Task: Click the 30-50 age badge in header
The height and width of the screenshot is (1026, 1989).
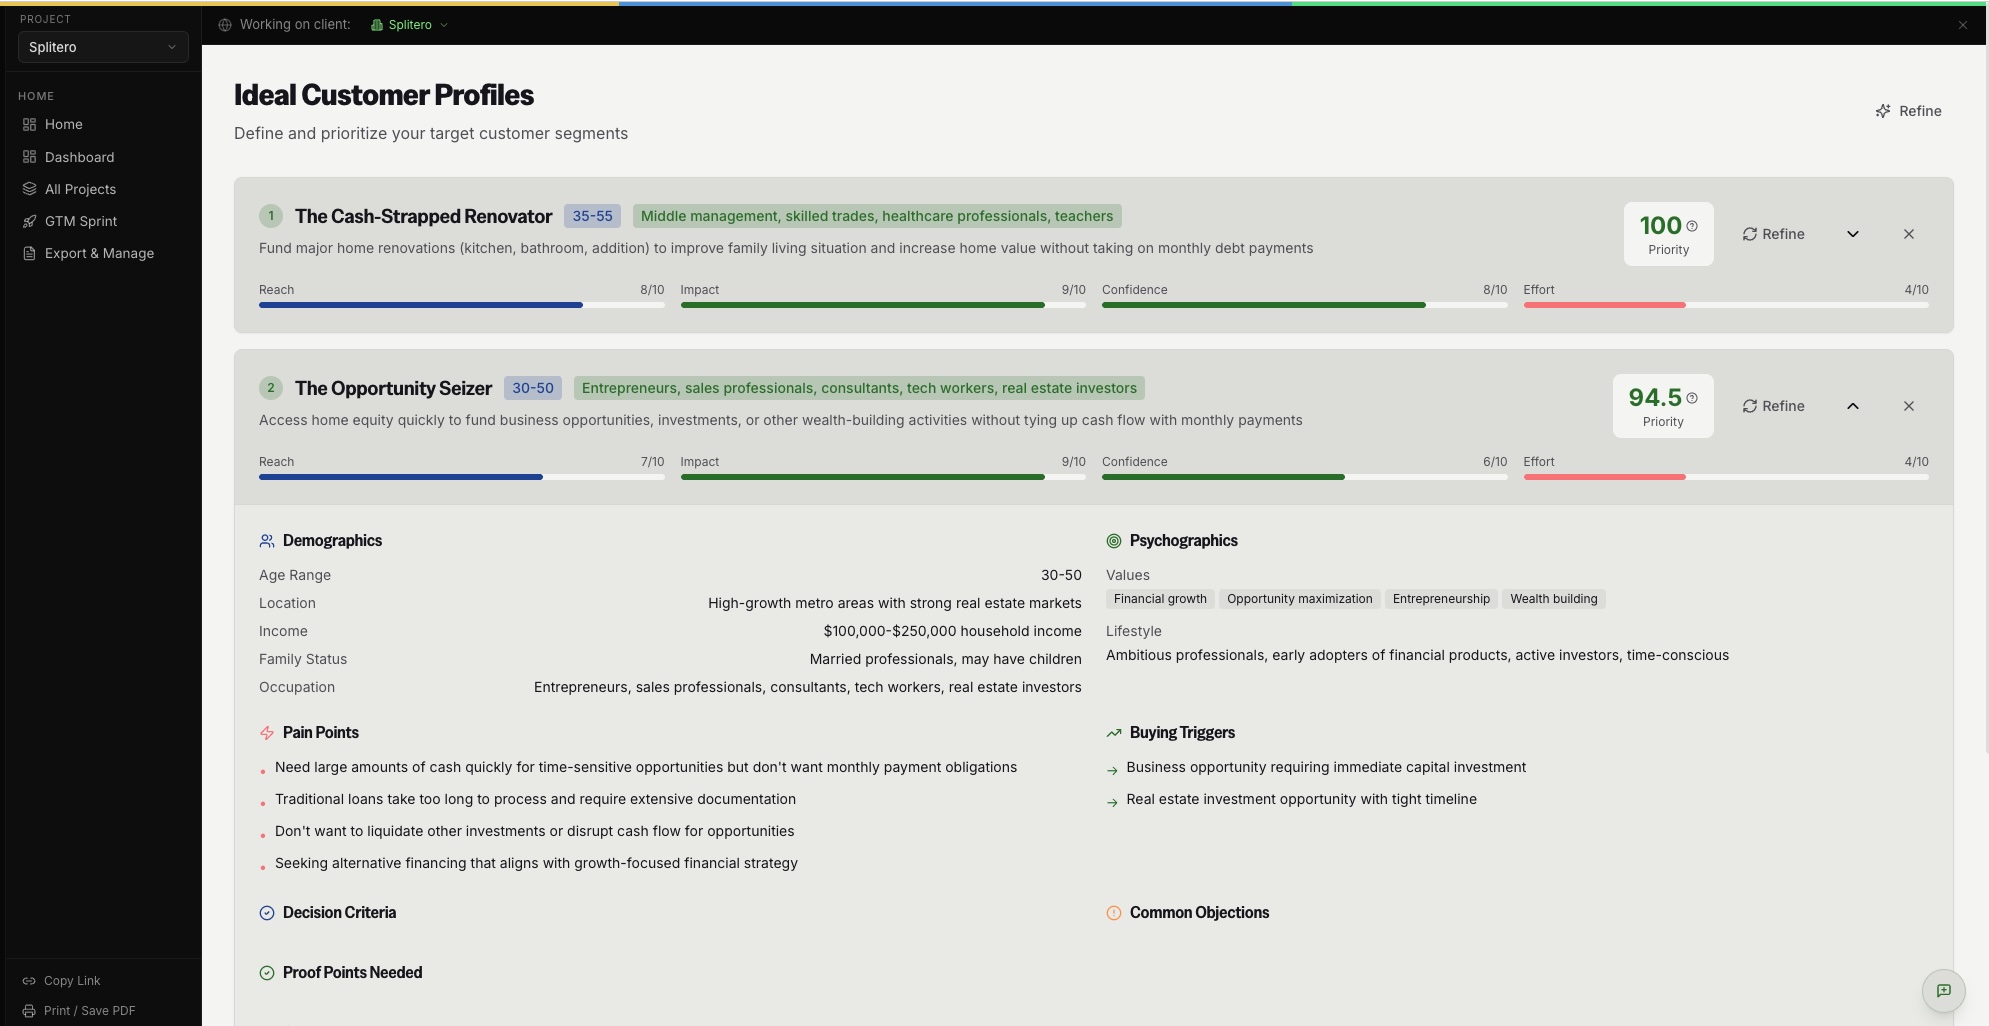Action: (x=532, y=388)
